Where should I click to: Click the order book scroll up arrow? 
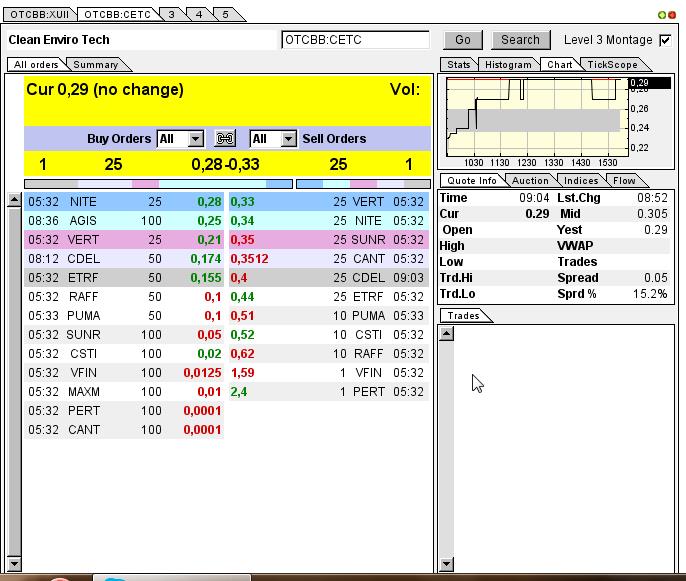point(14,200)
